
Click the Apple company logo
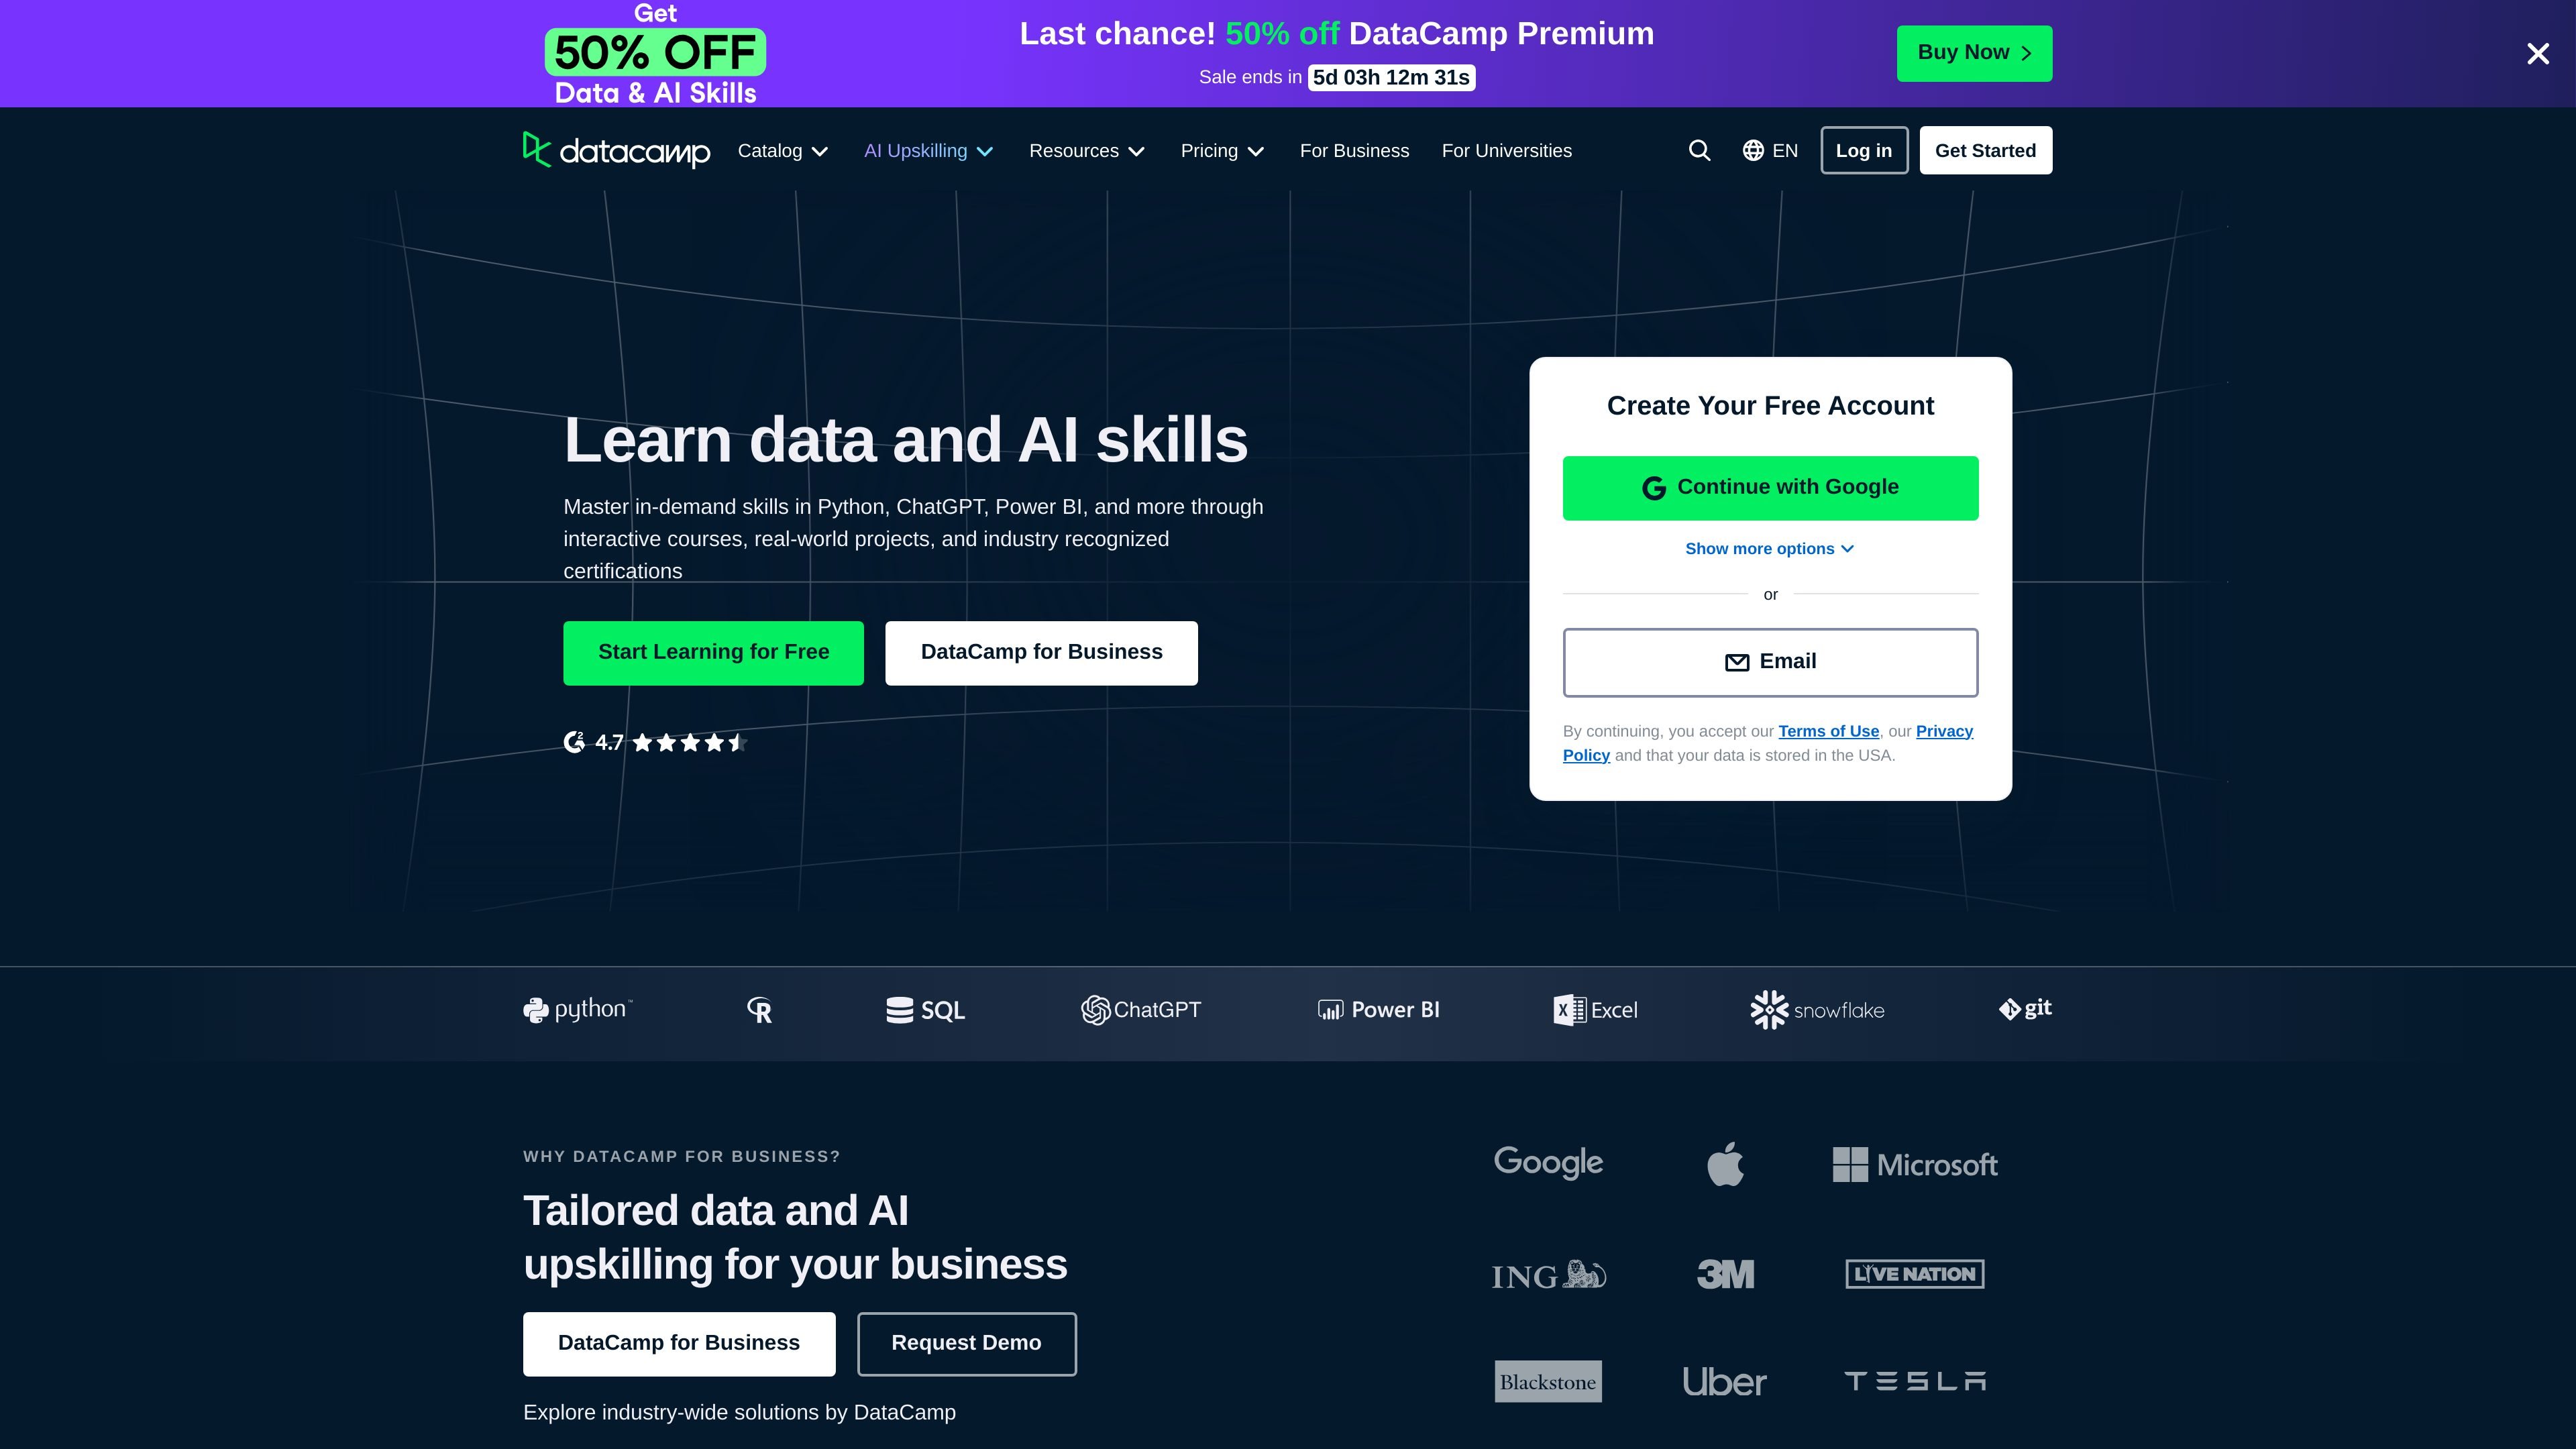coord(1725,1164)
